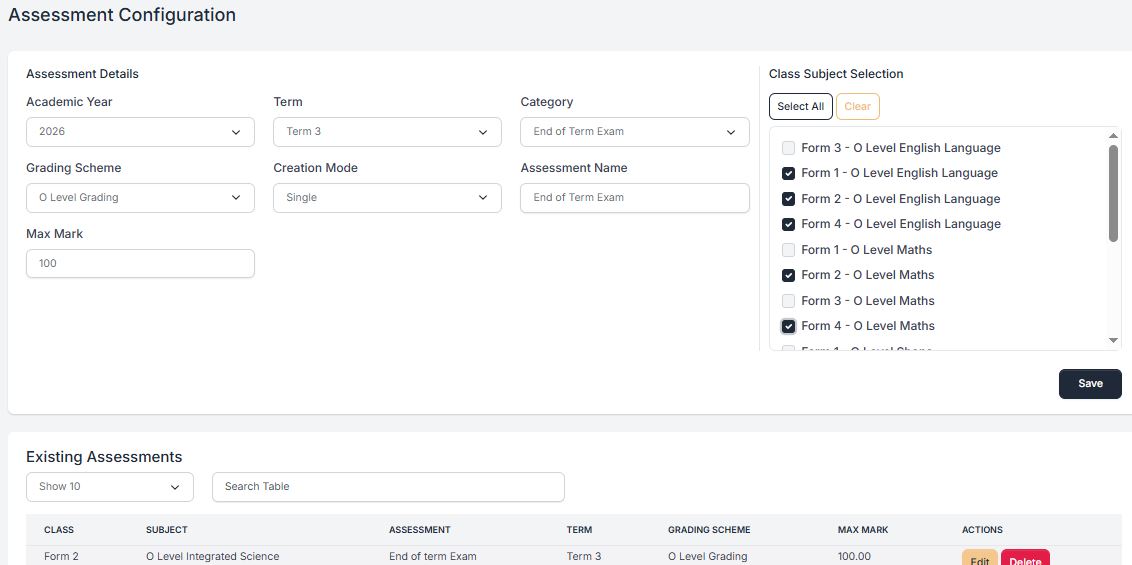Uncheck Form 4 - O Level Maths

coord(788,326)
